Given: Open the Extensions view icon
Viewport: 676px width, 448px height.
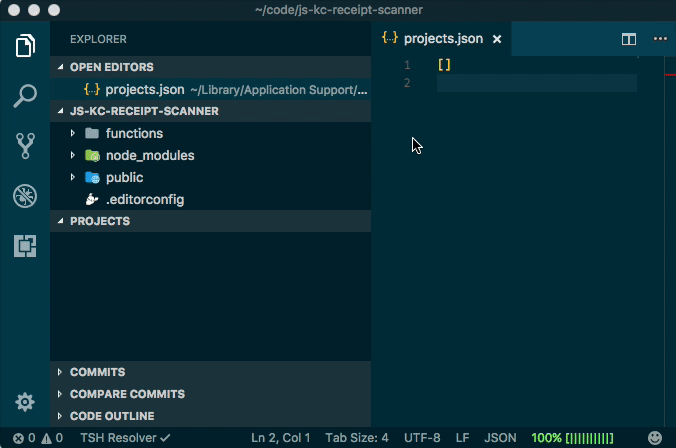Looking at the screenshot, I should click(25, 246).
